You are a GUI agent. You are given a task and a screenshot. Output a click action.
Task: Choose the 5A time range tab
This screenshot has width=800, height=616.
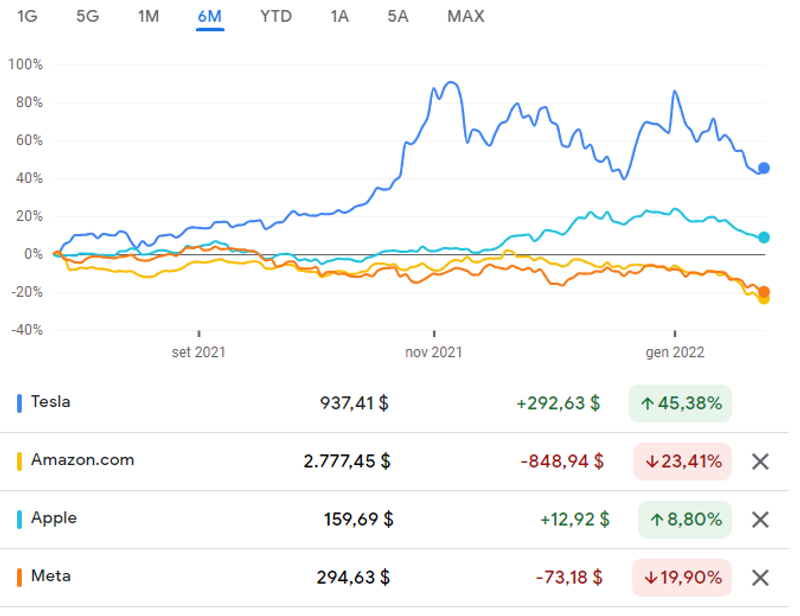click(x=398, y=16)
